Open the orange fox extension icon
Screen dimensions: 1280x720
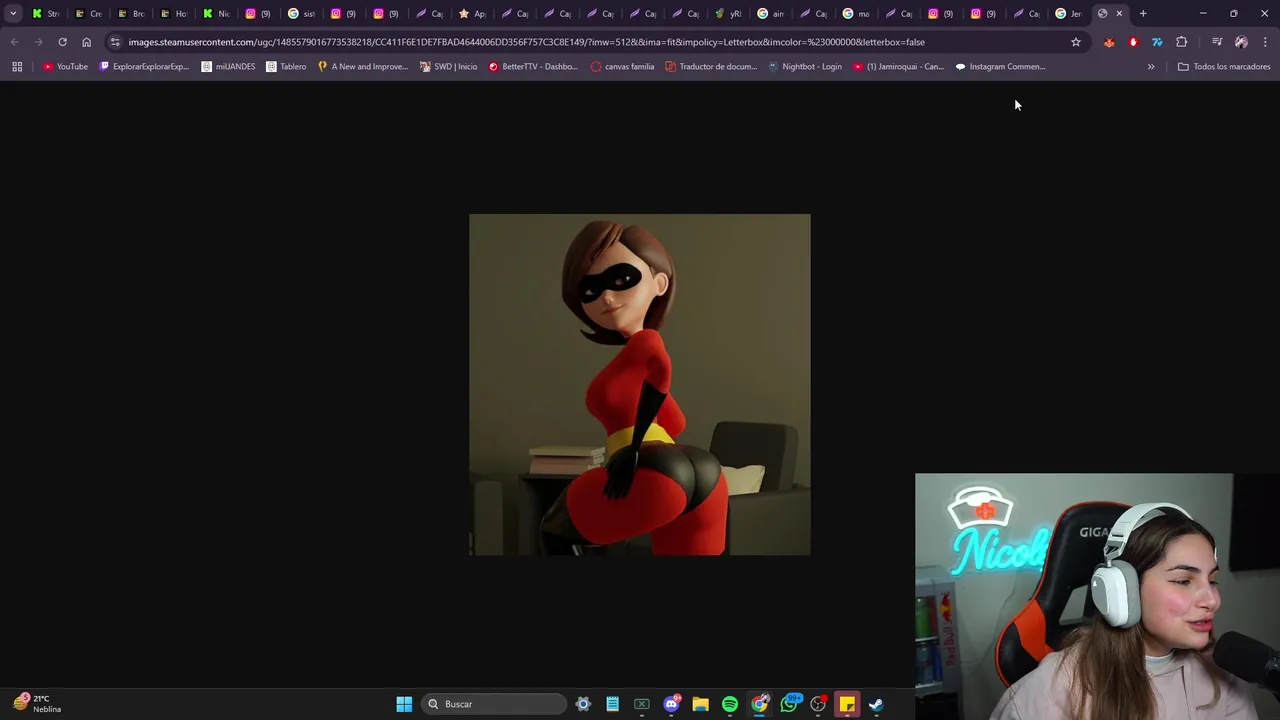1109,42
